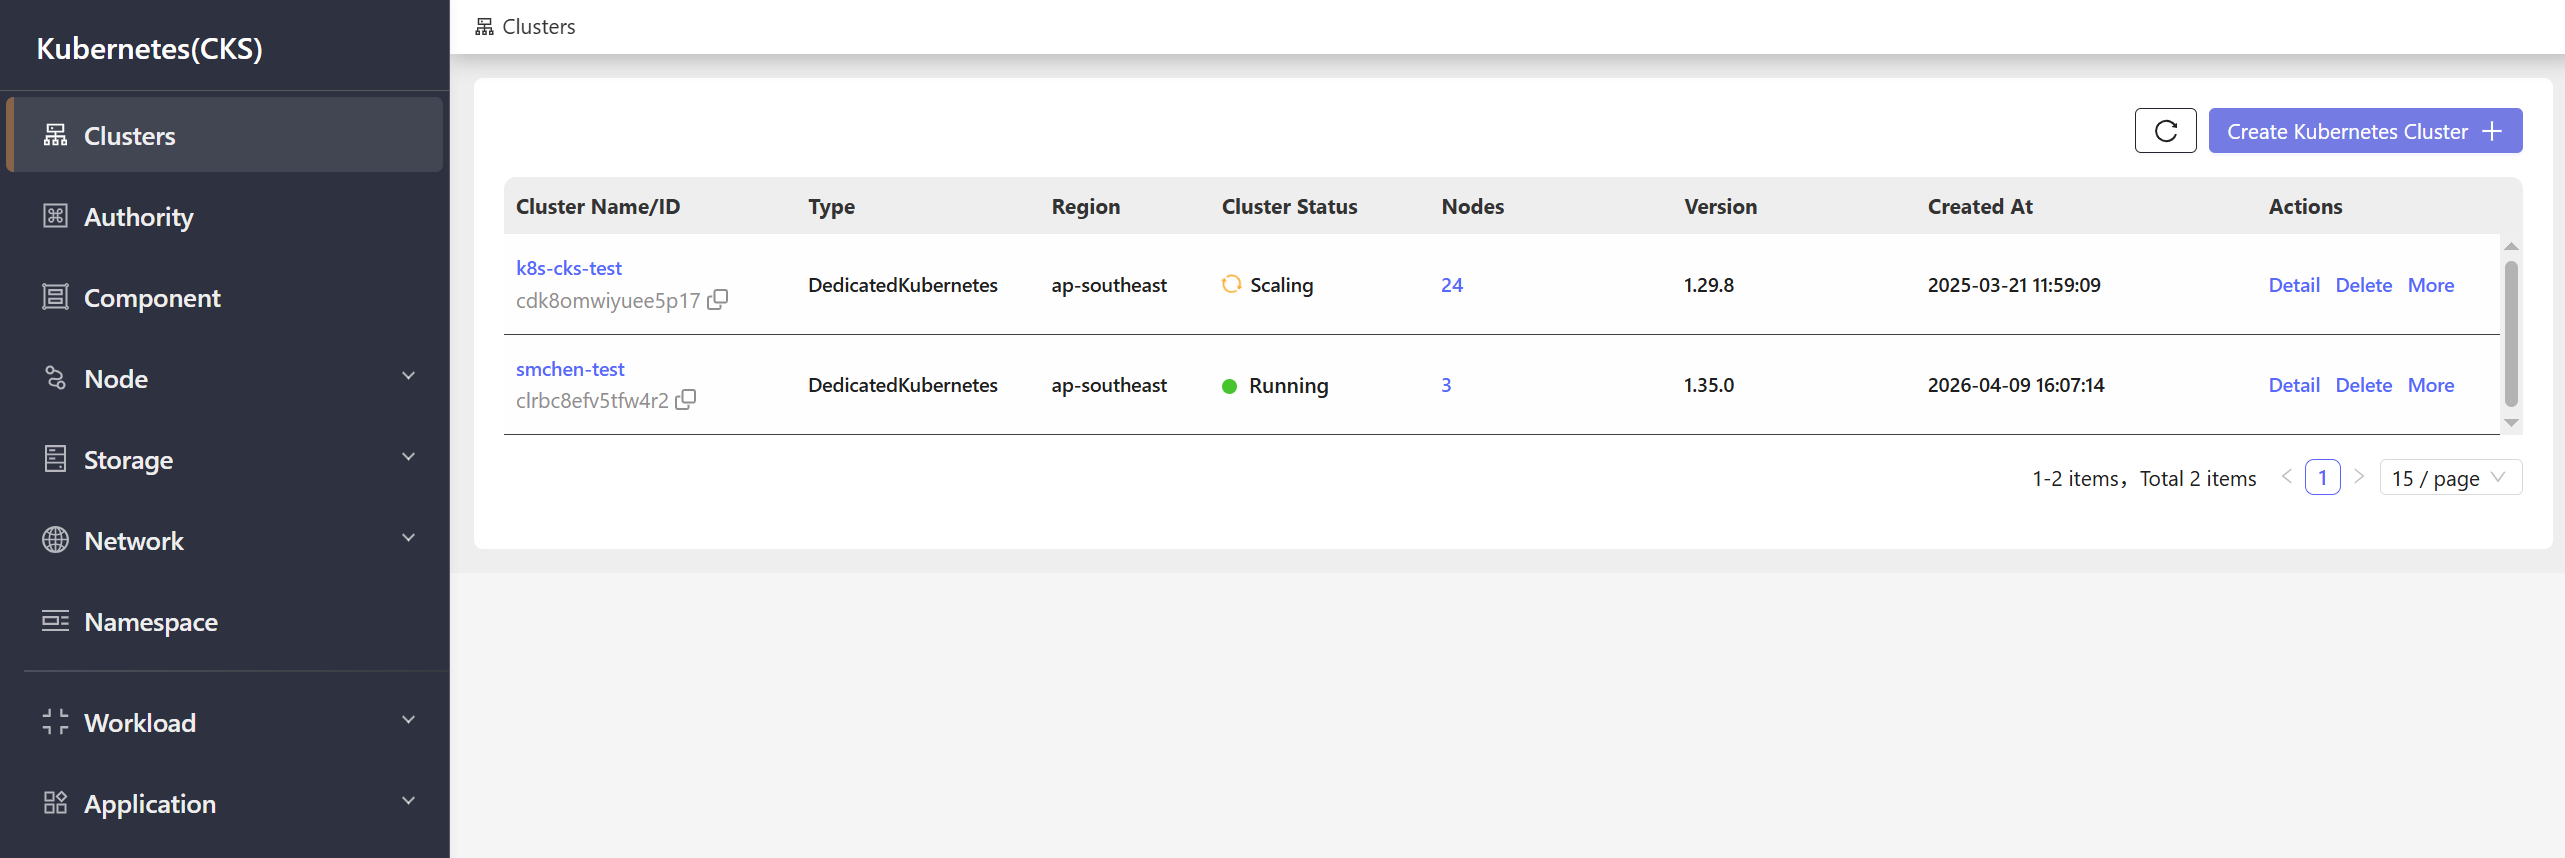
Task: Click the Workload sidebar icon
Action: click(55, 722)
